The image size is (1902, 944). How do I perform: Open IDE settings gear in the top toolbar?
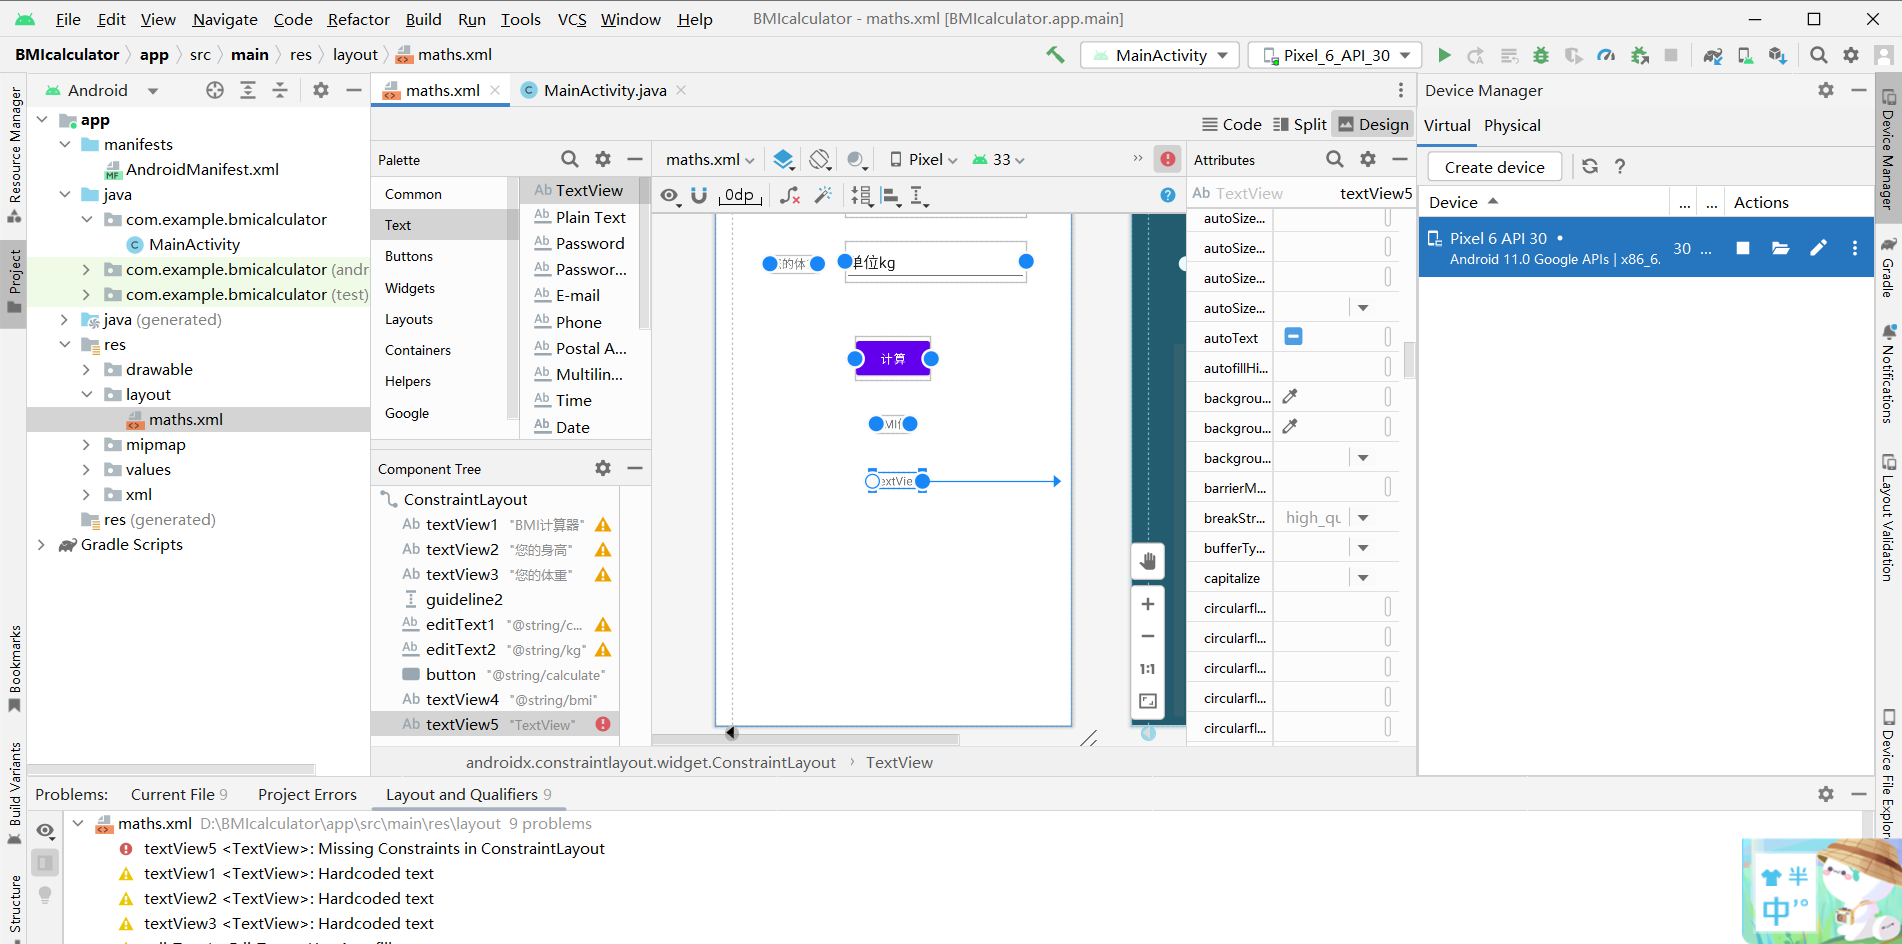point(1851,55)
